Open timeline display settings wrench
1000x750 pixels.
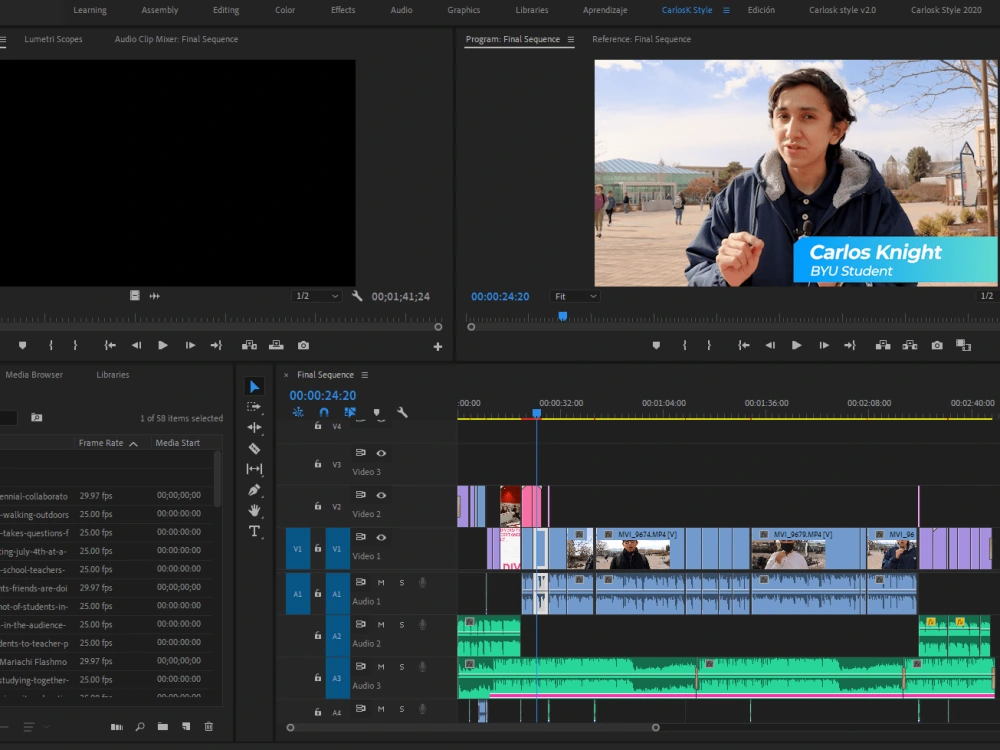402,413
